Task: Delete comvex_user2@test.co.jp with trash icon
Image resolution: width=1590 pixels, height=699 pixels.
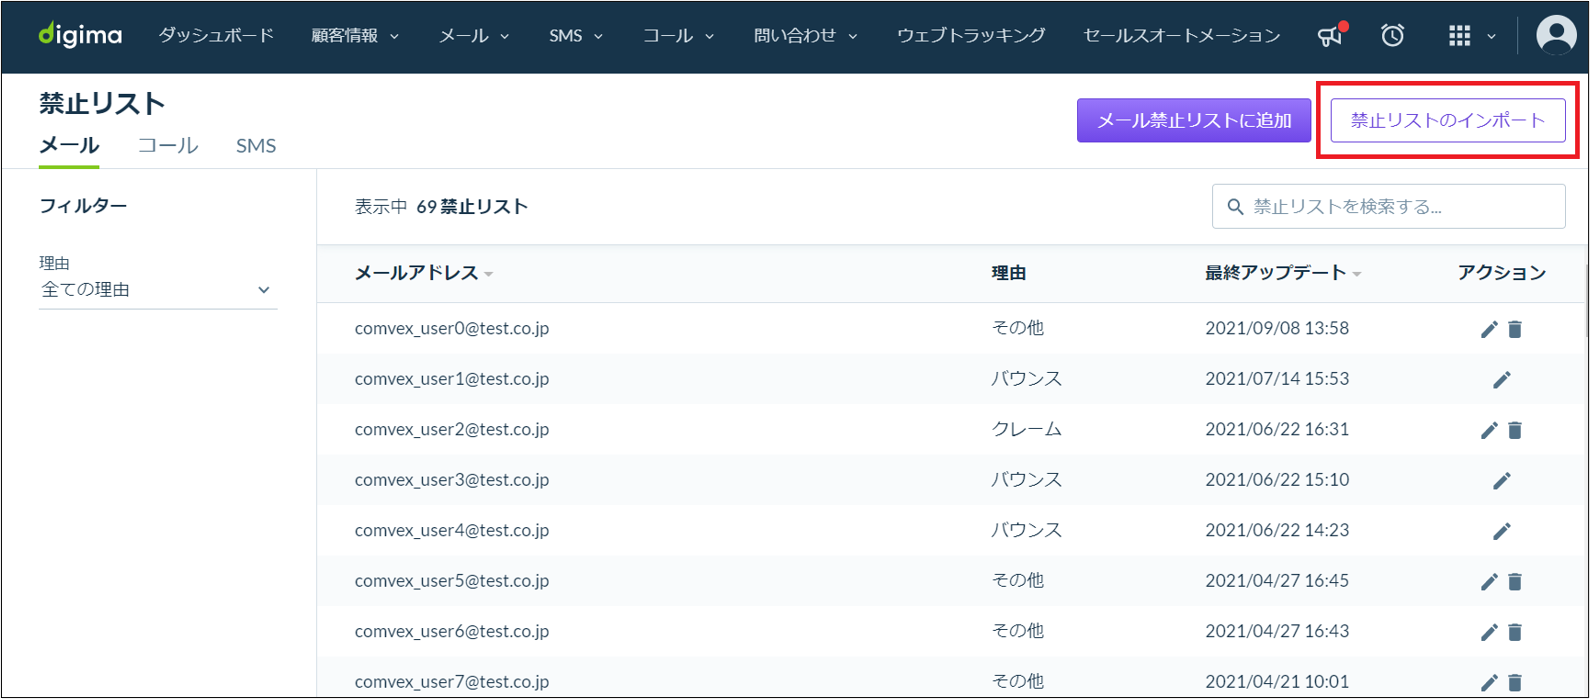Action: click(x=1515, y=430)
